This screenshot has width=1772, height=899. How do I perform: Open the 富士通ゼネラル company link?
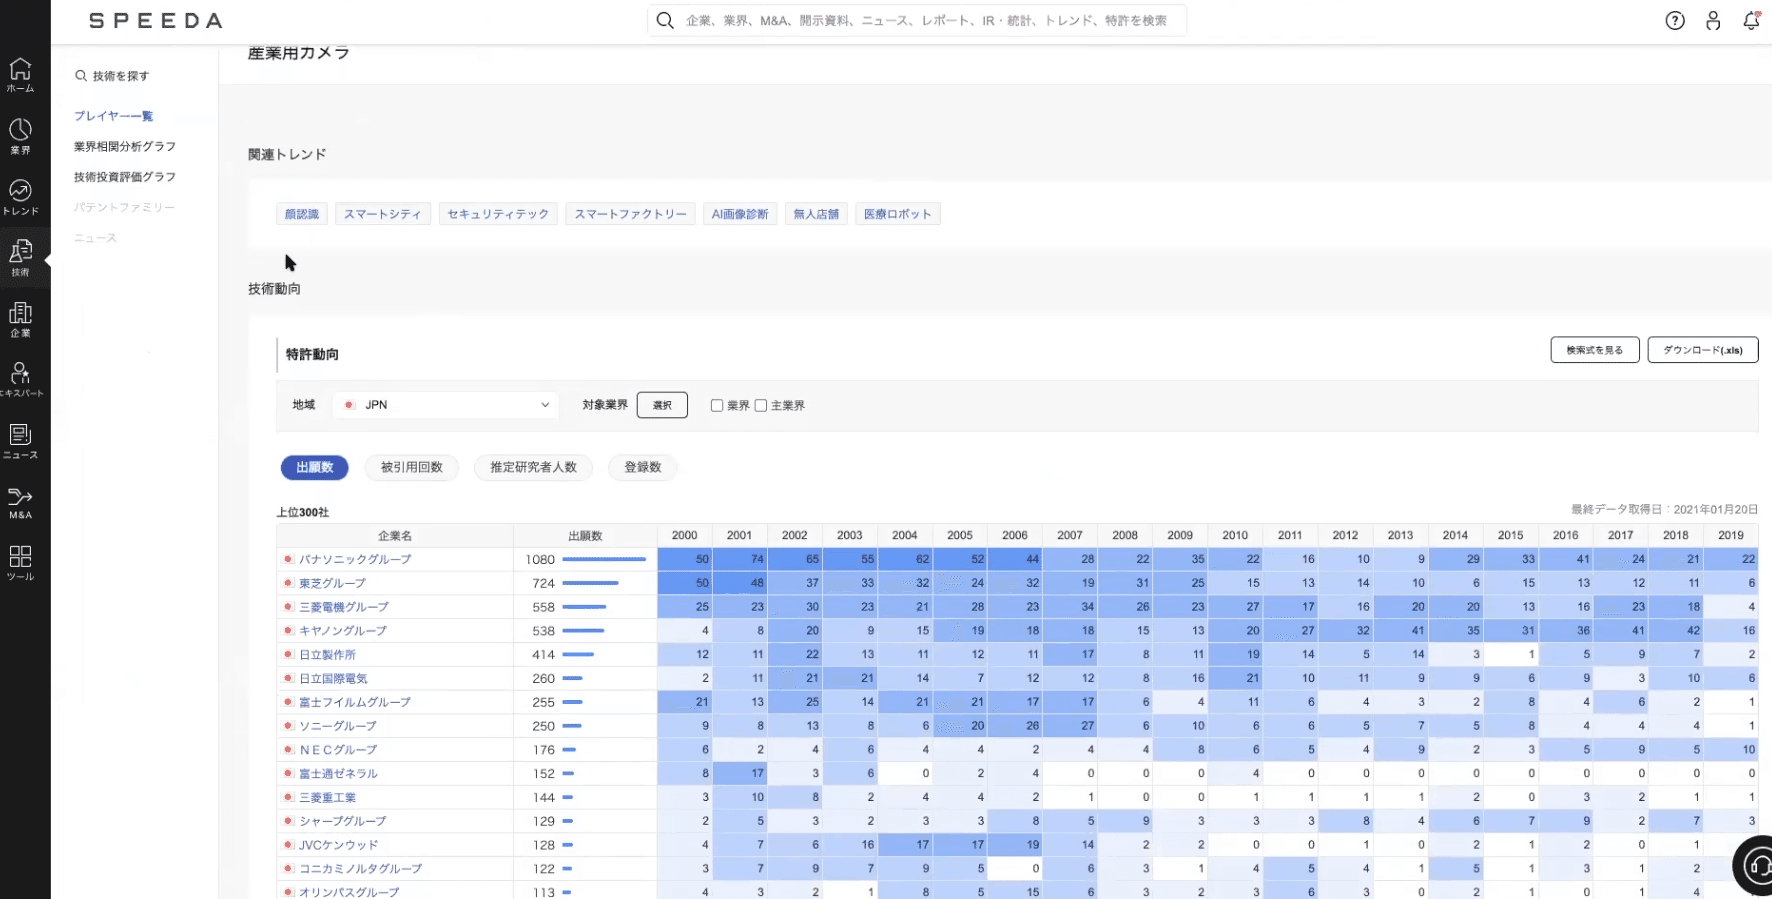pyautogui.click(x=339, y=774)
